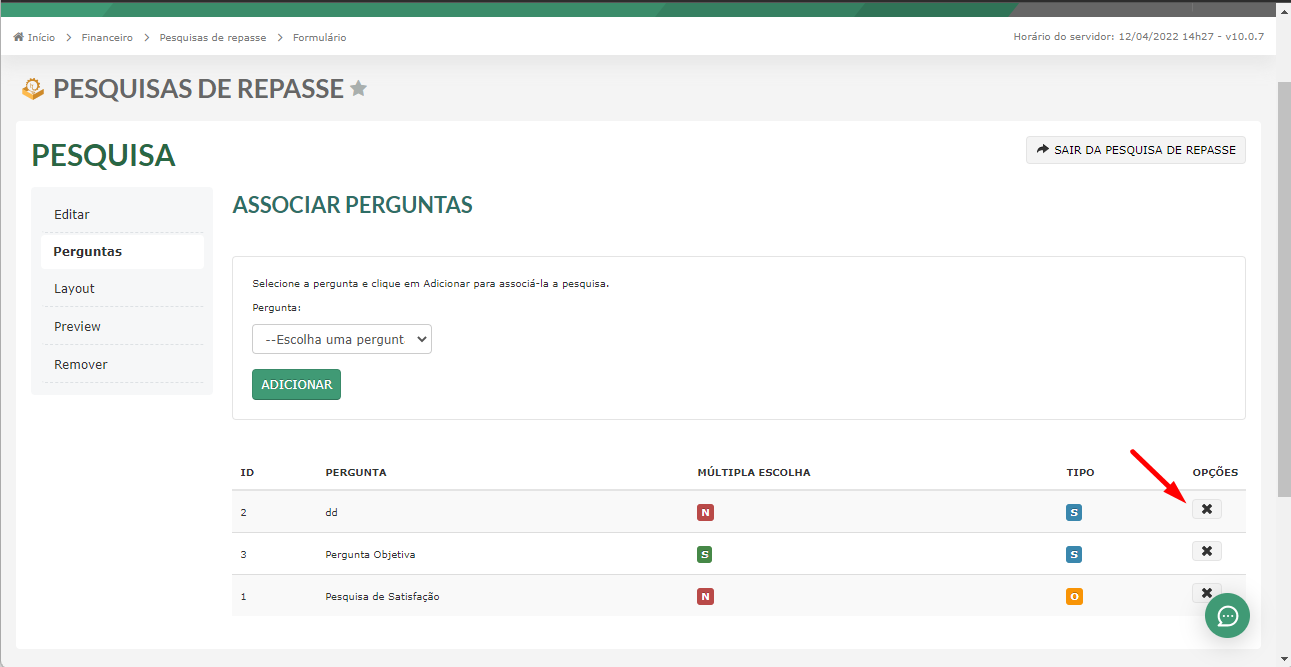
Task: Go to Início breadcrumb link
Action: (41, 37)
